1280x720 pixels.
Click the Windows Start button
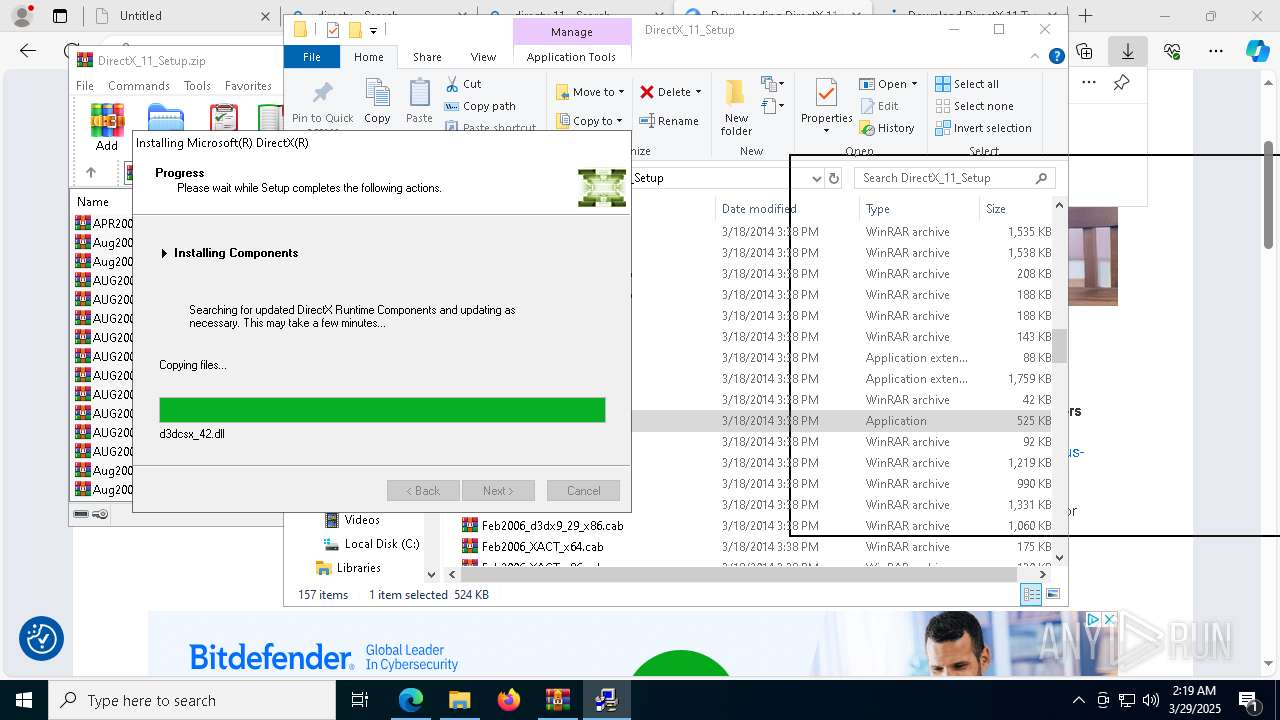point(23,700)
